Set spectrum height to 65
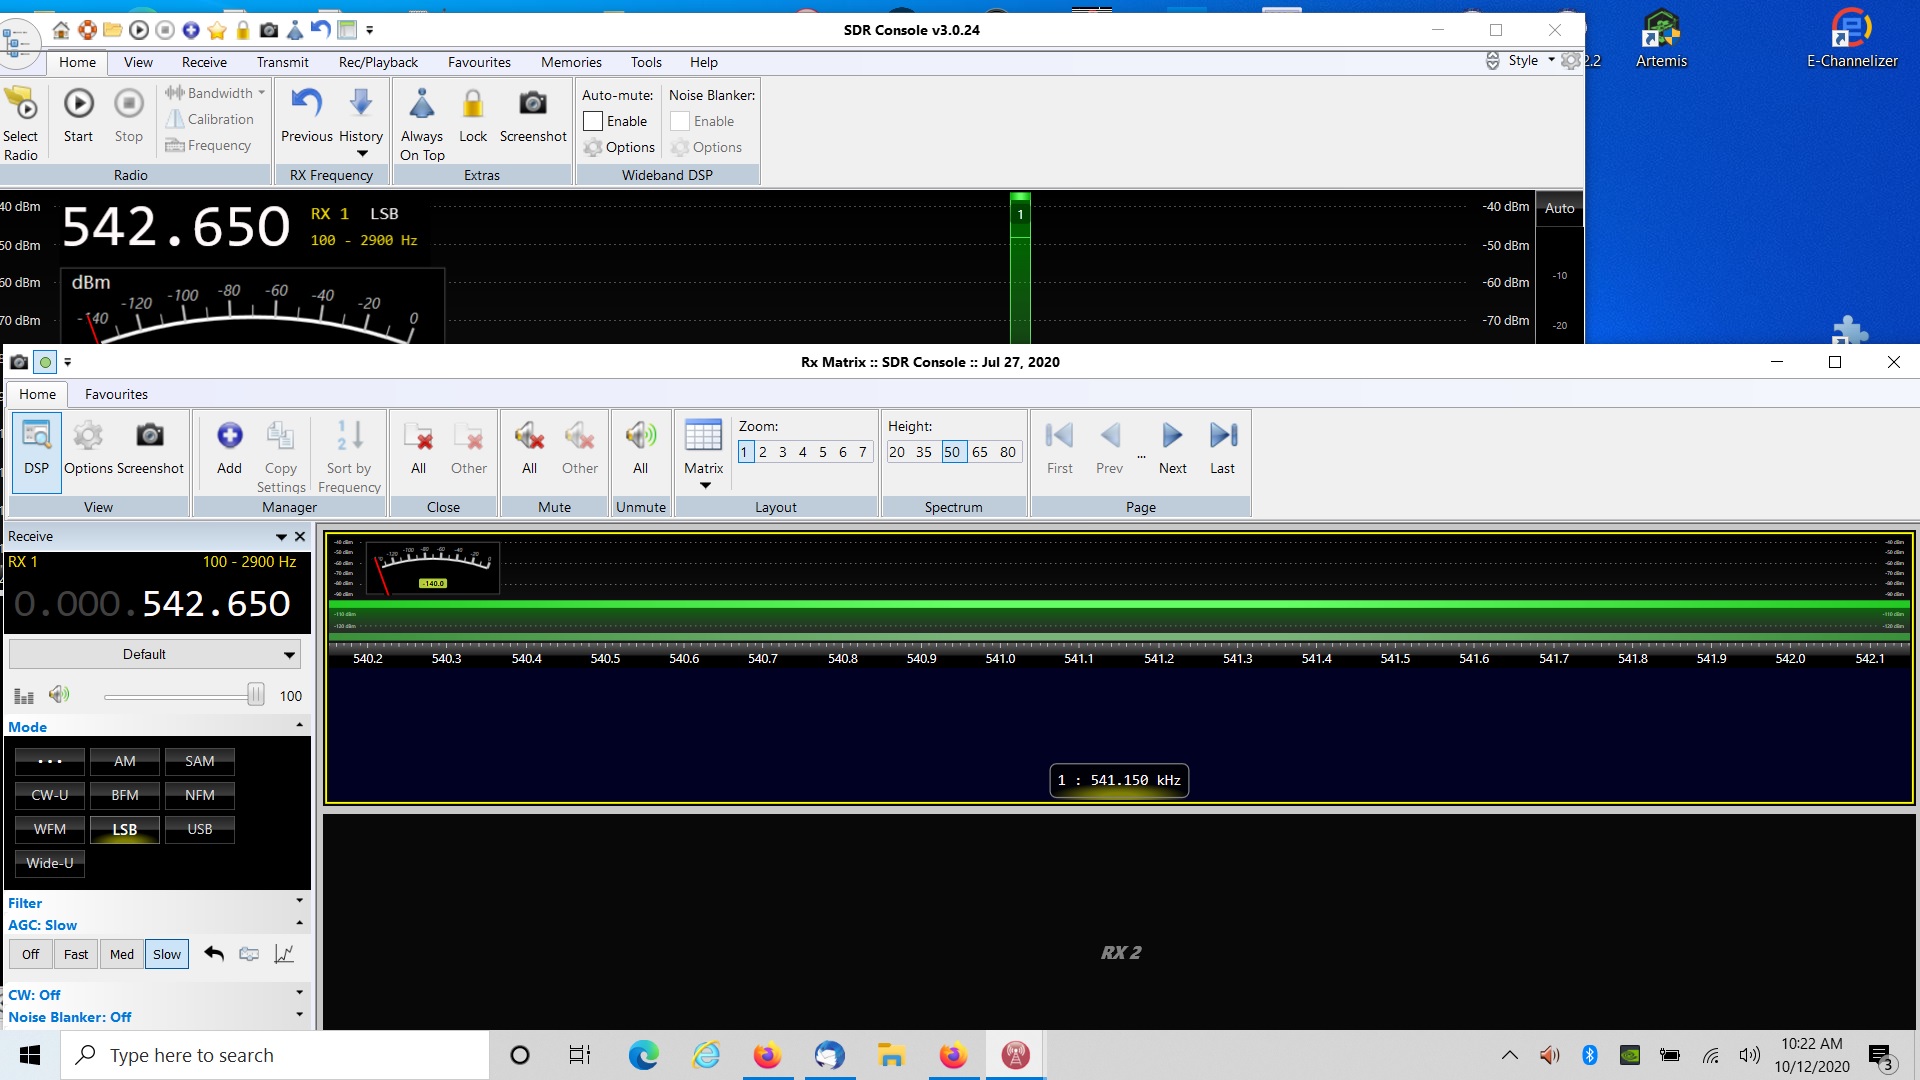Image resolution: width=1920 pixels, height=1080 pixels. click(980, 452)
